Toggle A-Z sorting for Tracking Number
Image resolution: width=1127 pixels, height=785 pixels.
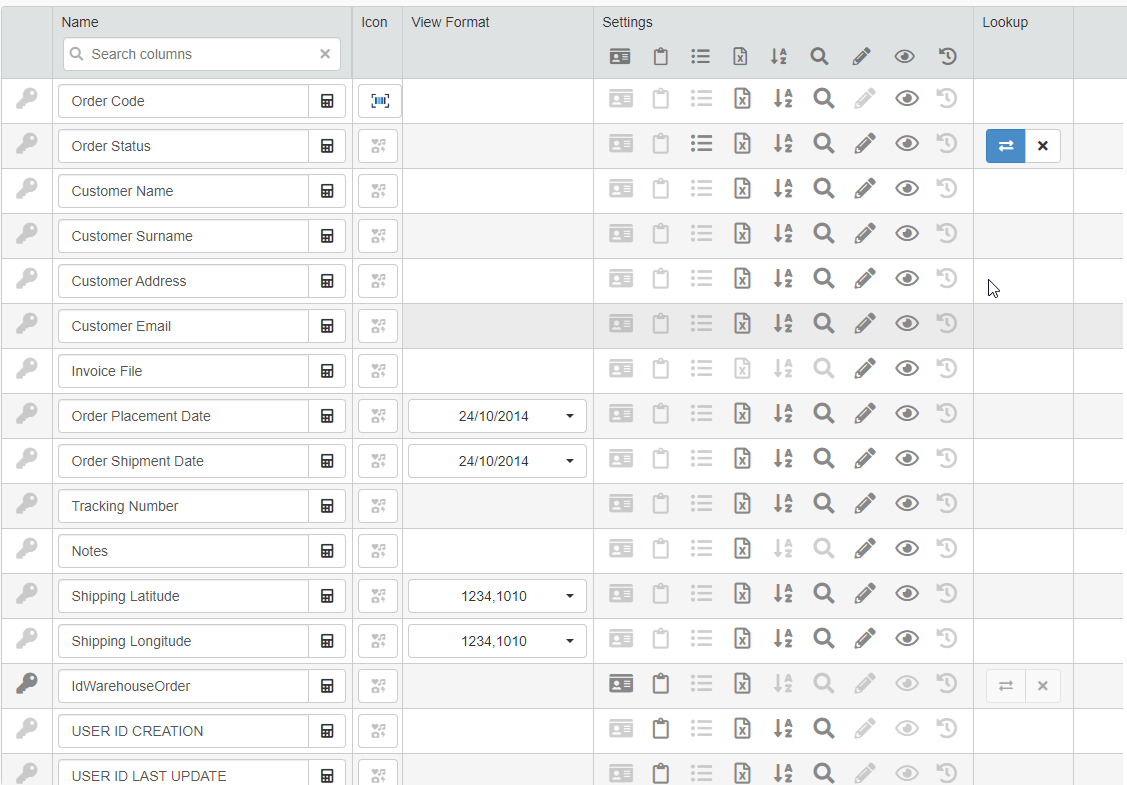[x=782, y=504]
